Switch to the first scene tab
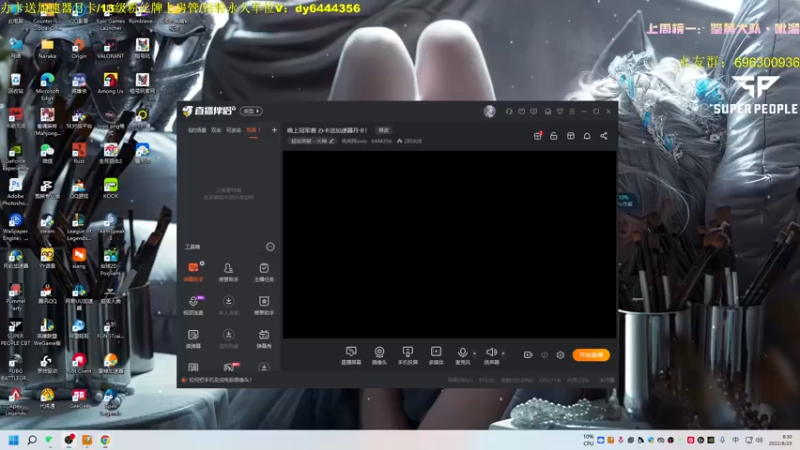Viewport: 800px width, 450px height. (x=197, y=130)
